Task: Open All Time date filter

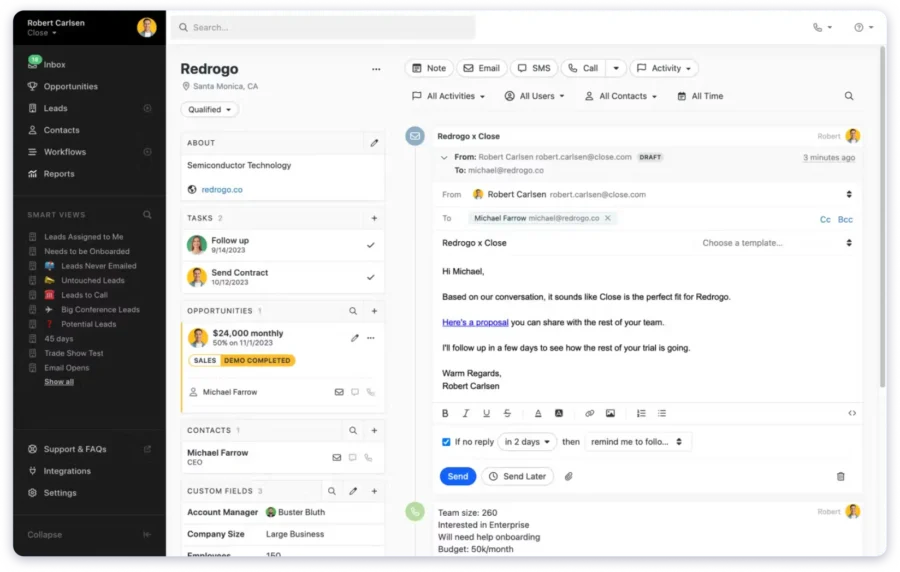Action: (x=700, y=96)
